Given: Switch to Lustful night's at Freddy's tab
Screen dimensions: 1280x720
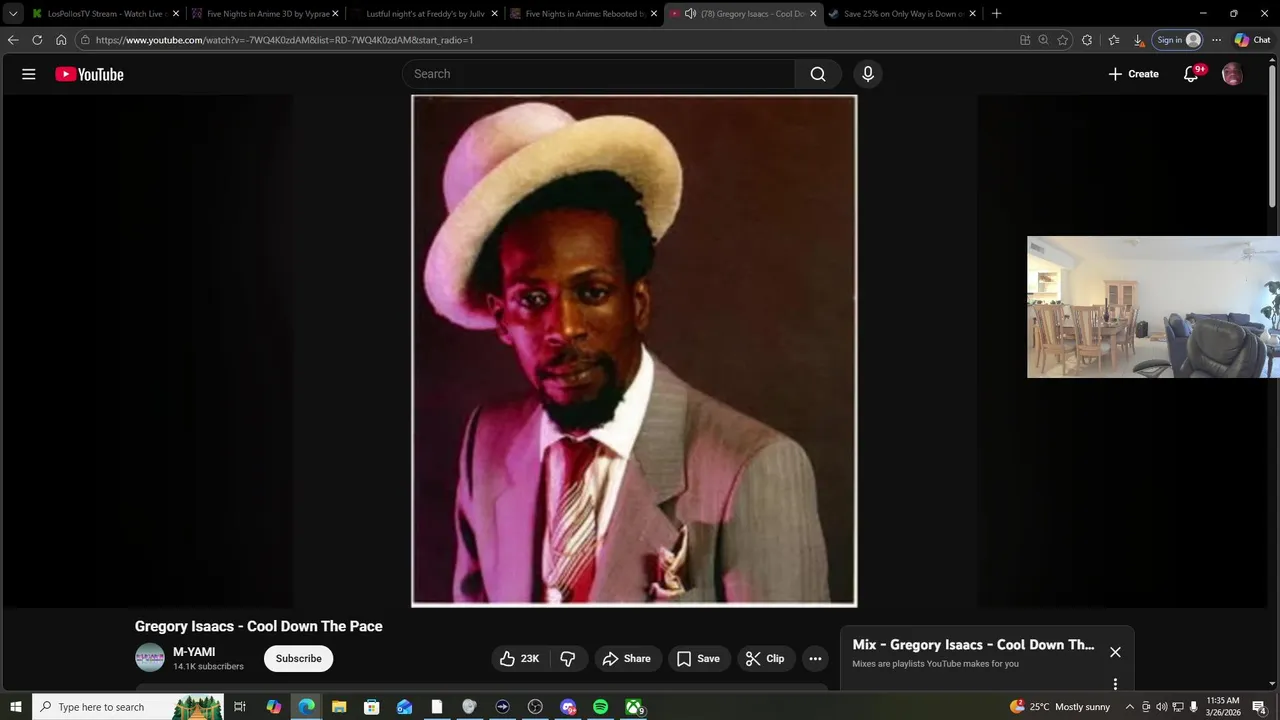Looking at the screenshot, I should [425, 14].
